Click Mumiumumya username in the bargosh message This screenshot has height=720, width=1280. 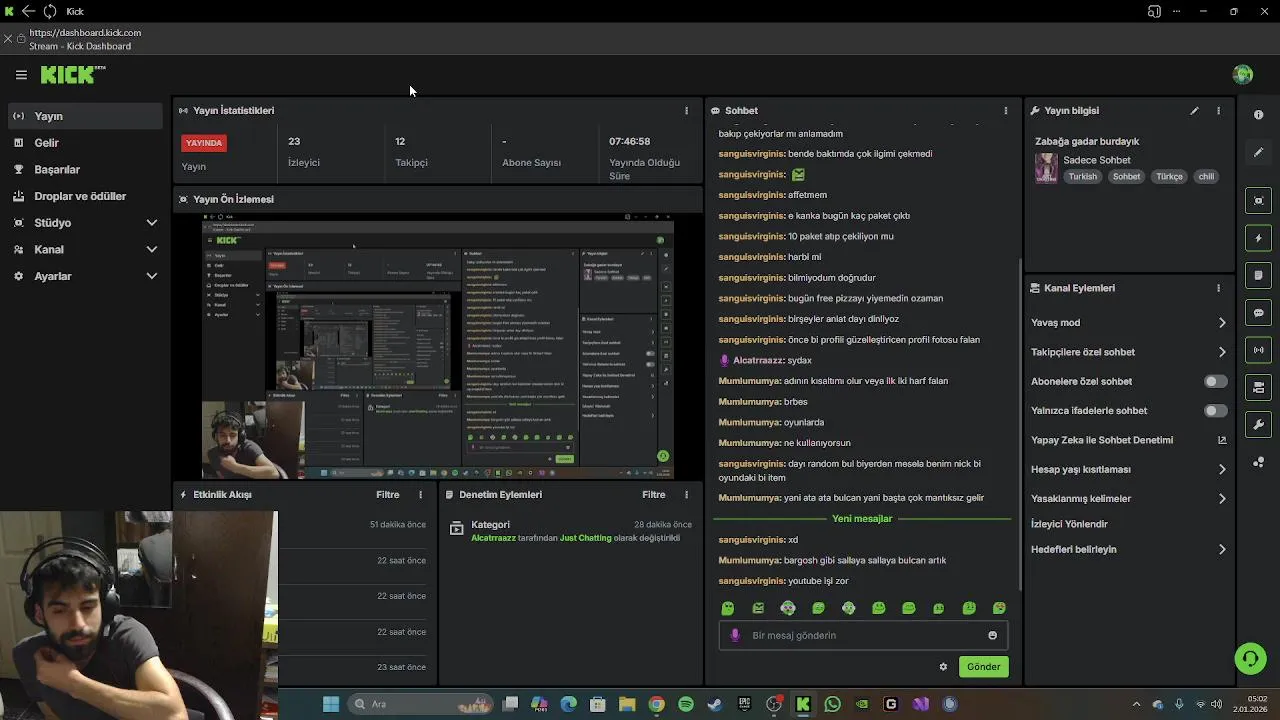click(749, 561)
